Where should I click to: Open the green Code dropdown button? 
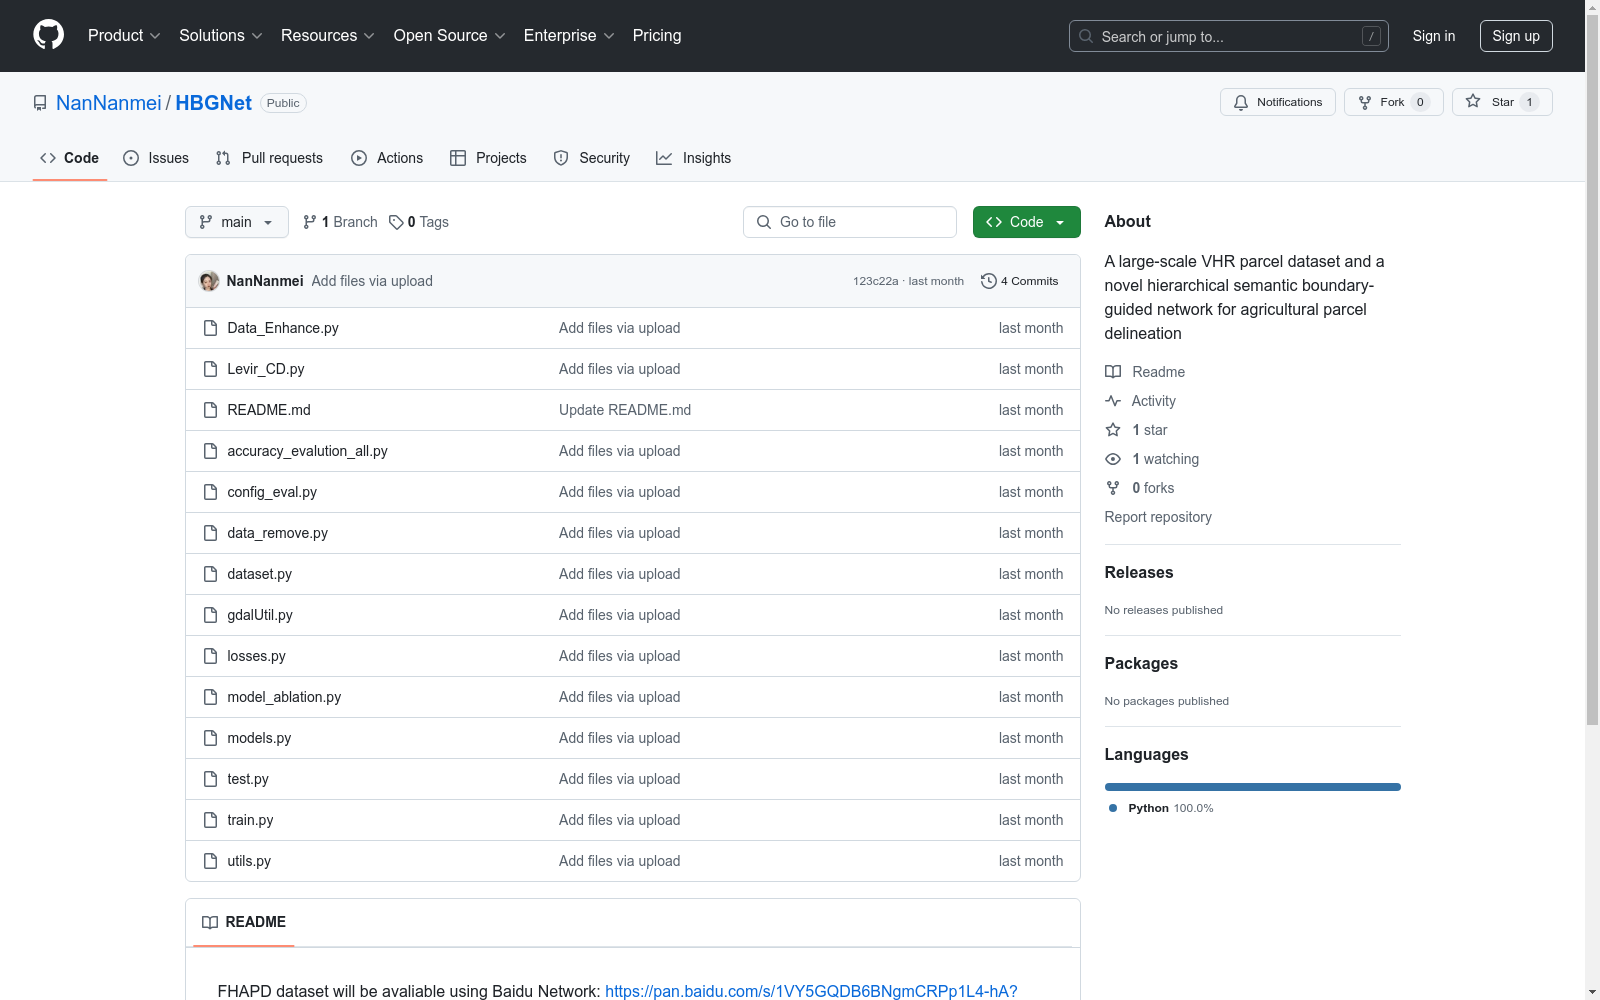pos(1026,222)
